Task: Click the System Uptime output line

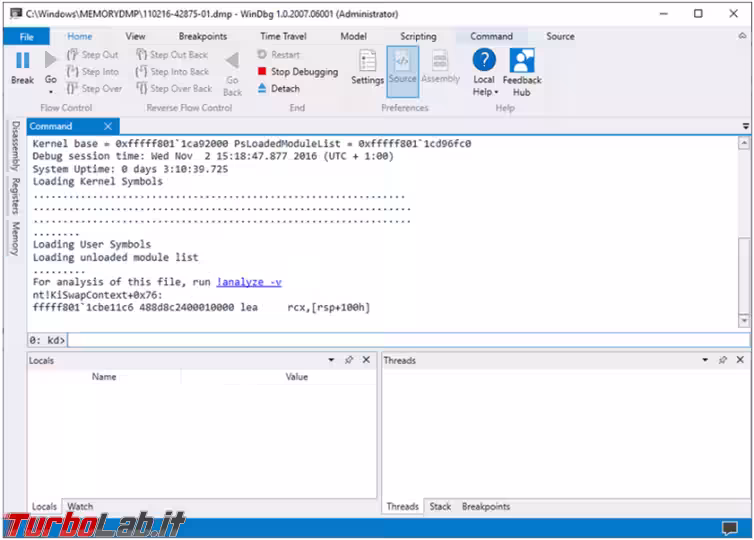Action: click(x=130, y=169)
